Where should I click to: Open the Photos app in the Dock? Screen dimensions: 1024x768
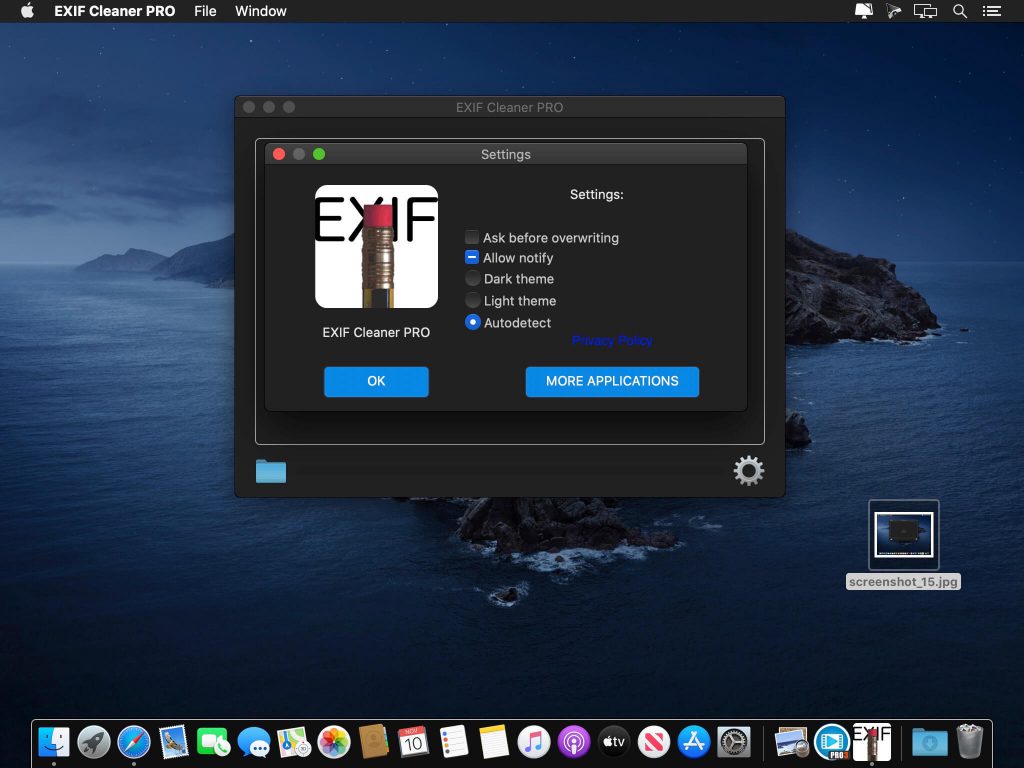click(x=333, y=742)
